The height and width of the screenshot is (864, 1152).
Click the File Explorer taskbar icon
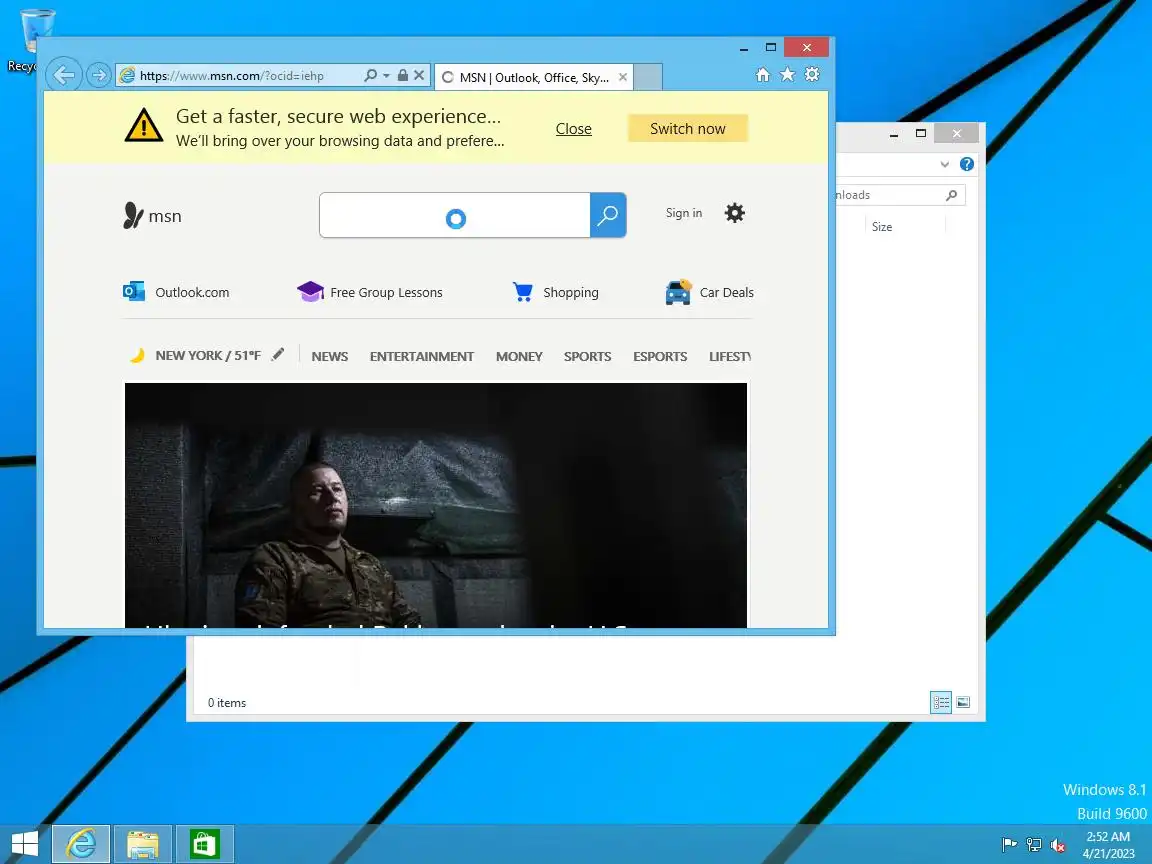pyautogui.click(x=143, y=844)
